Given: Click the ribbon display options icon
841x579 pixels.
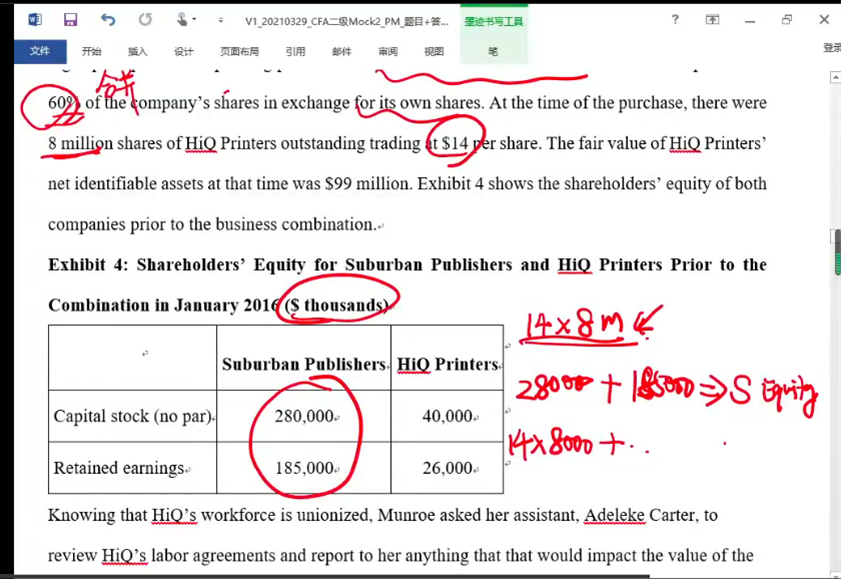Looking at the screenshot, I should [712, 20].
